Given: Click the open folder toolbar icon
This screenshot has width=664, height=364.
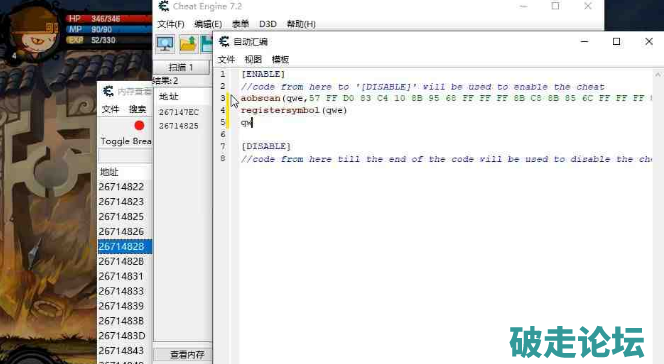Looking at the screenshot, I should click(x=188, y=44).
